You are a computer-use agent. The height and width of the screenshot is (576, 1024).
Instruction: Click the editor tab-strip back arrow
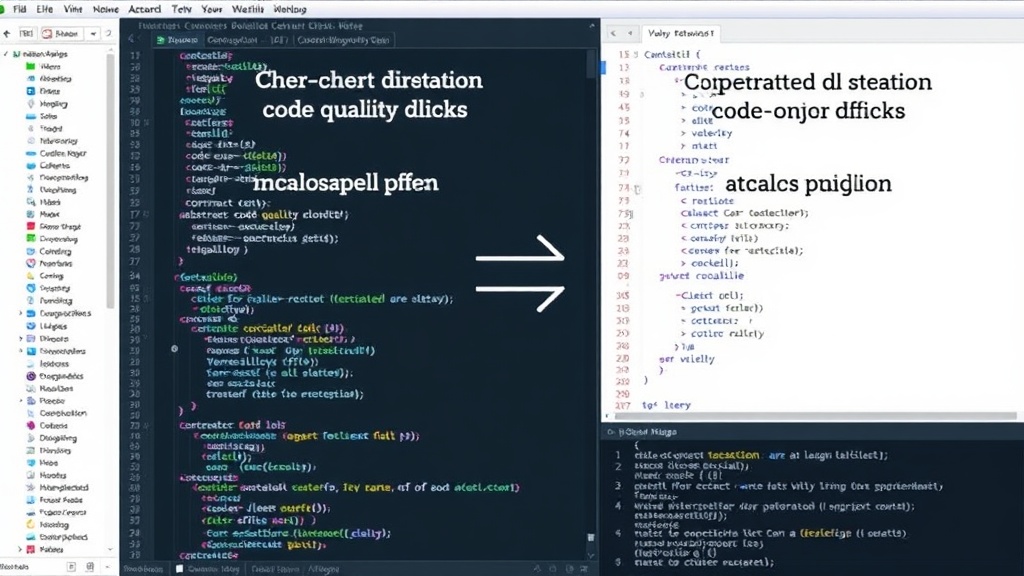[131, 40]
